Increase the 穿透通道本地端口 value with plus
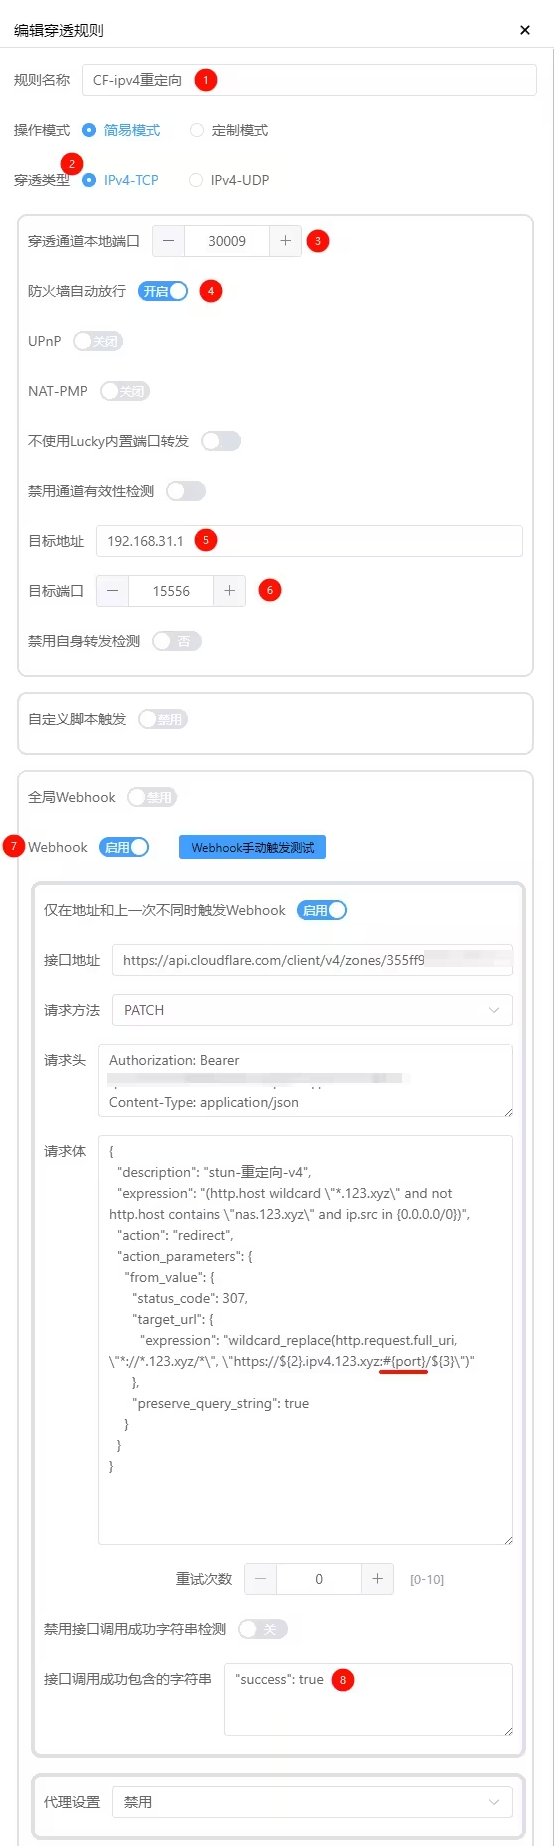The height and width of the screenshot is (1846, 554). [x=285, y=241]
